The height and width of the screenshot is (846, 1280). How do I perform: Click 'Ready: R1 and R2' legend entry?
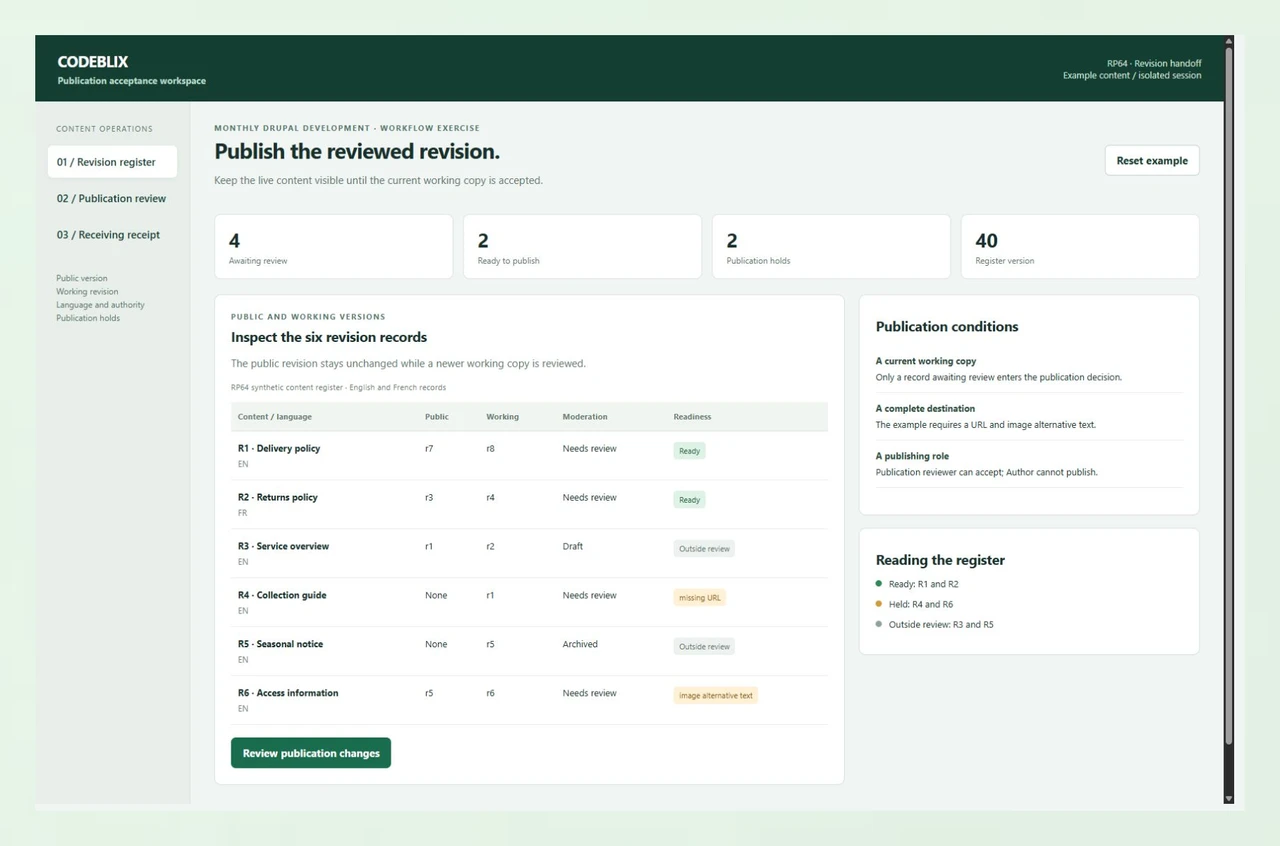click(924, 584)
